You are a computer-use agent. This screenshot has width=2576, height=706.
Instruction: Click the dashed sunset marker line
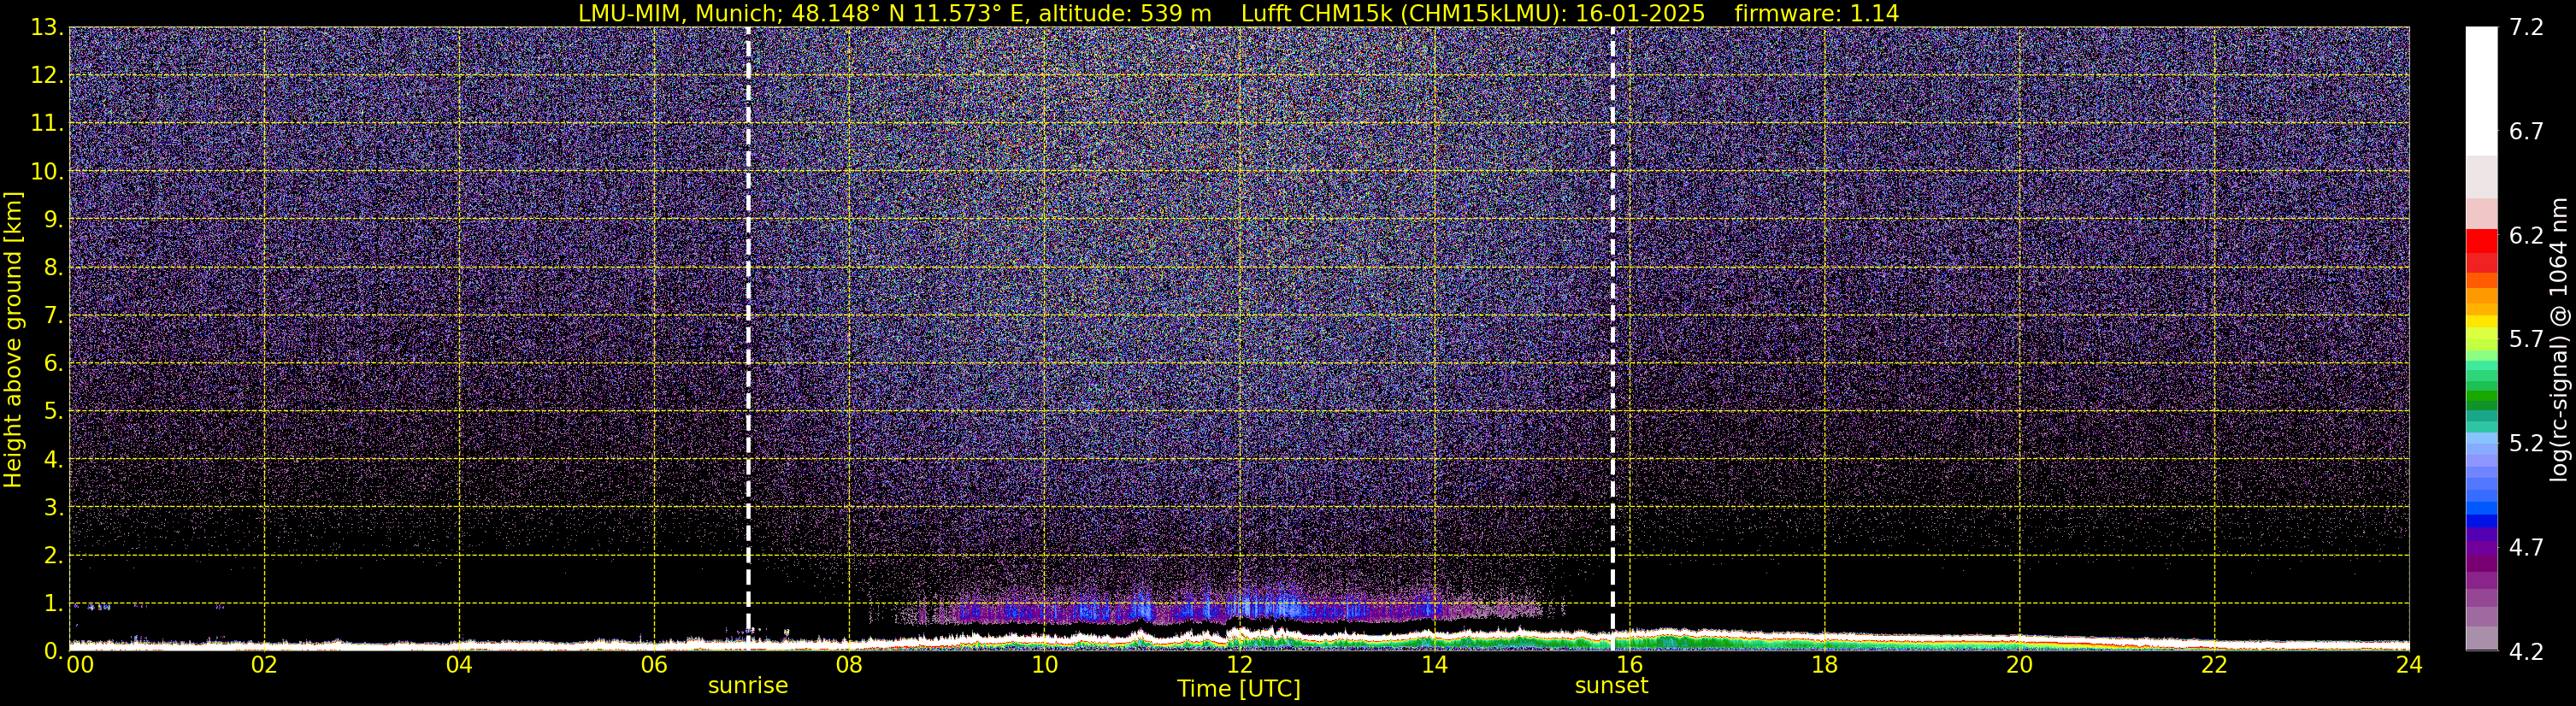(x=1613, y=339)
